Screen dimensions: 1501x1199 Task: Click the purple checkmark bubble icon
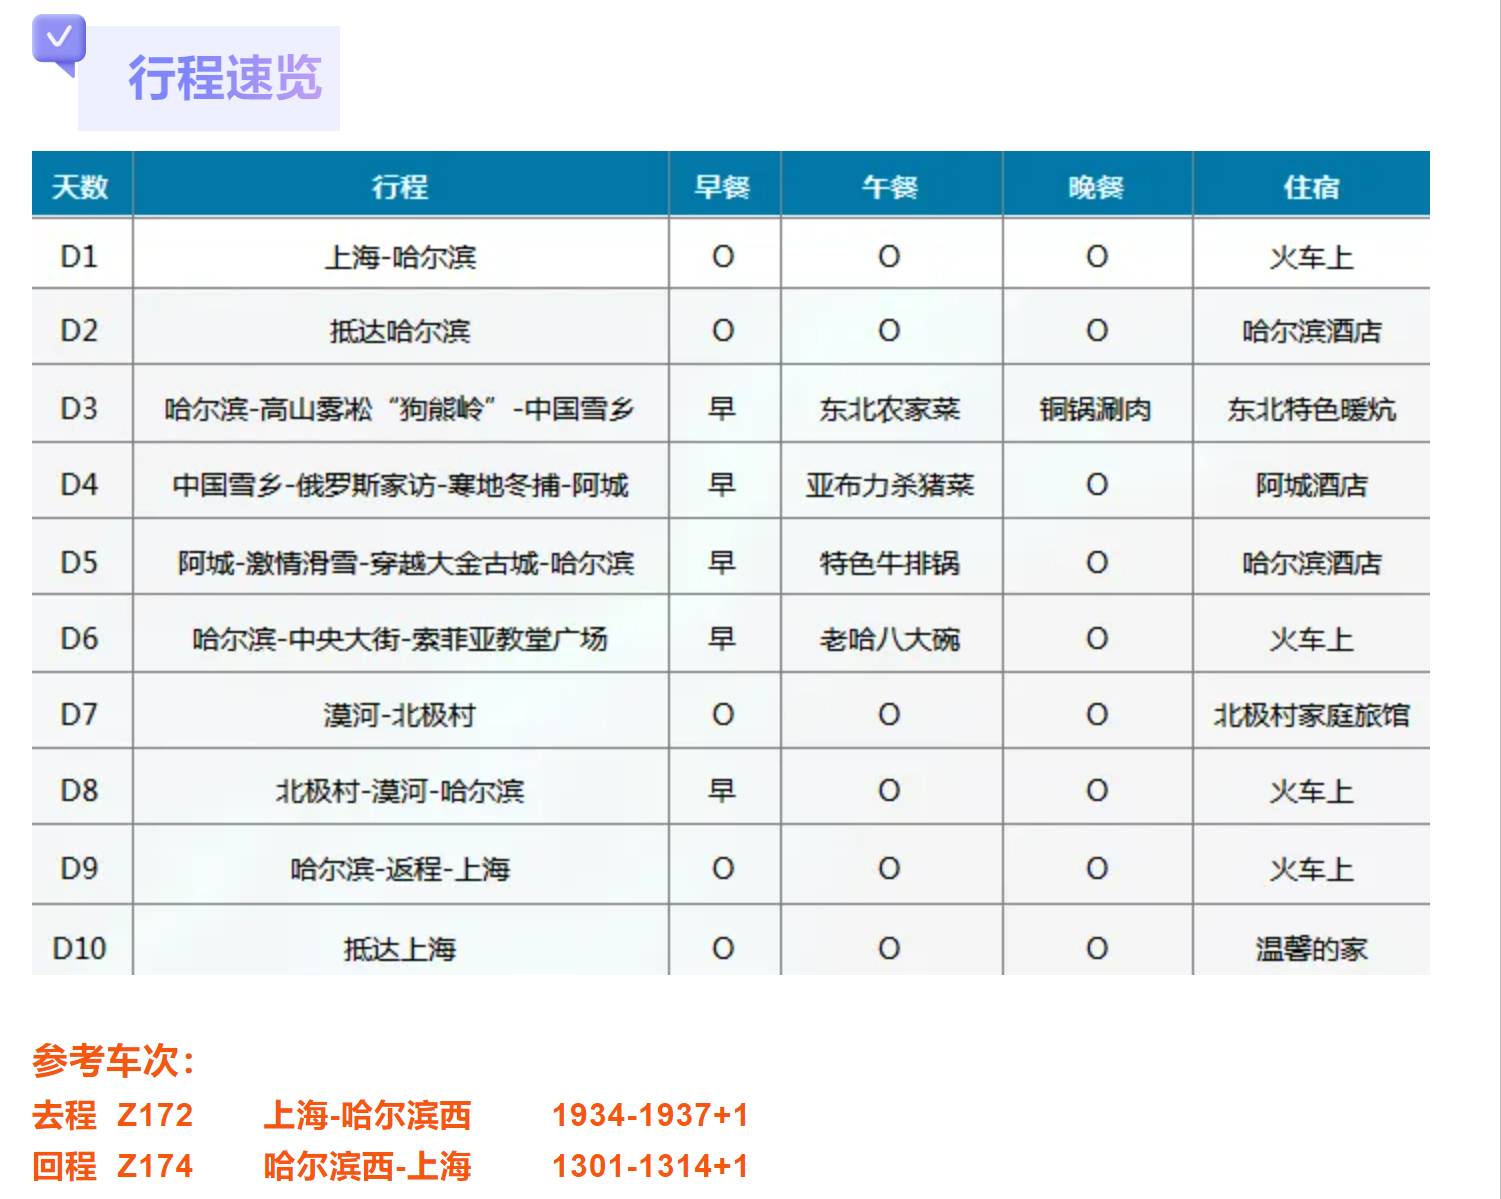point(59,42)
